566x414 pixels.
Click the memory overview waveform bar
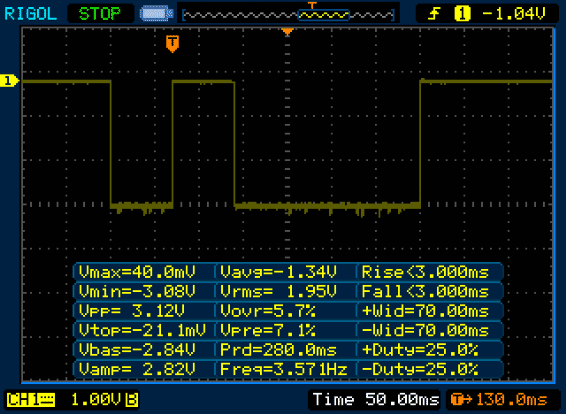point(288,15)
